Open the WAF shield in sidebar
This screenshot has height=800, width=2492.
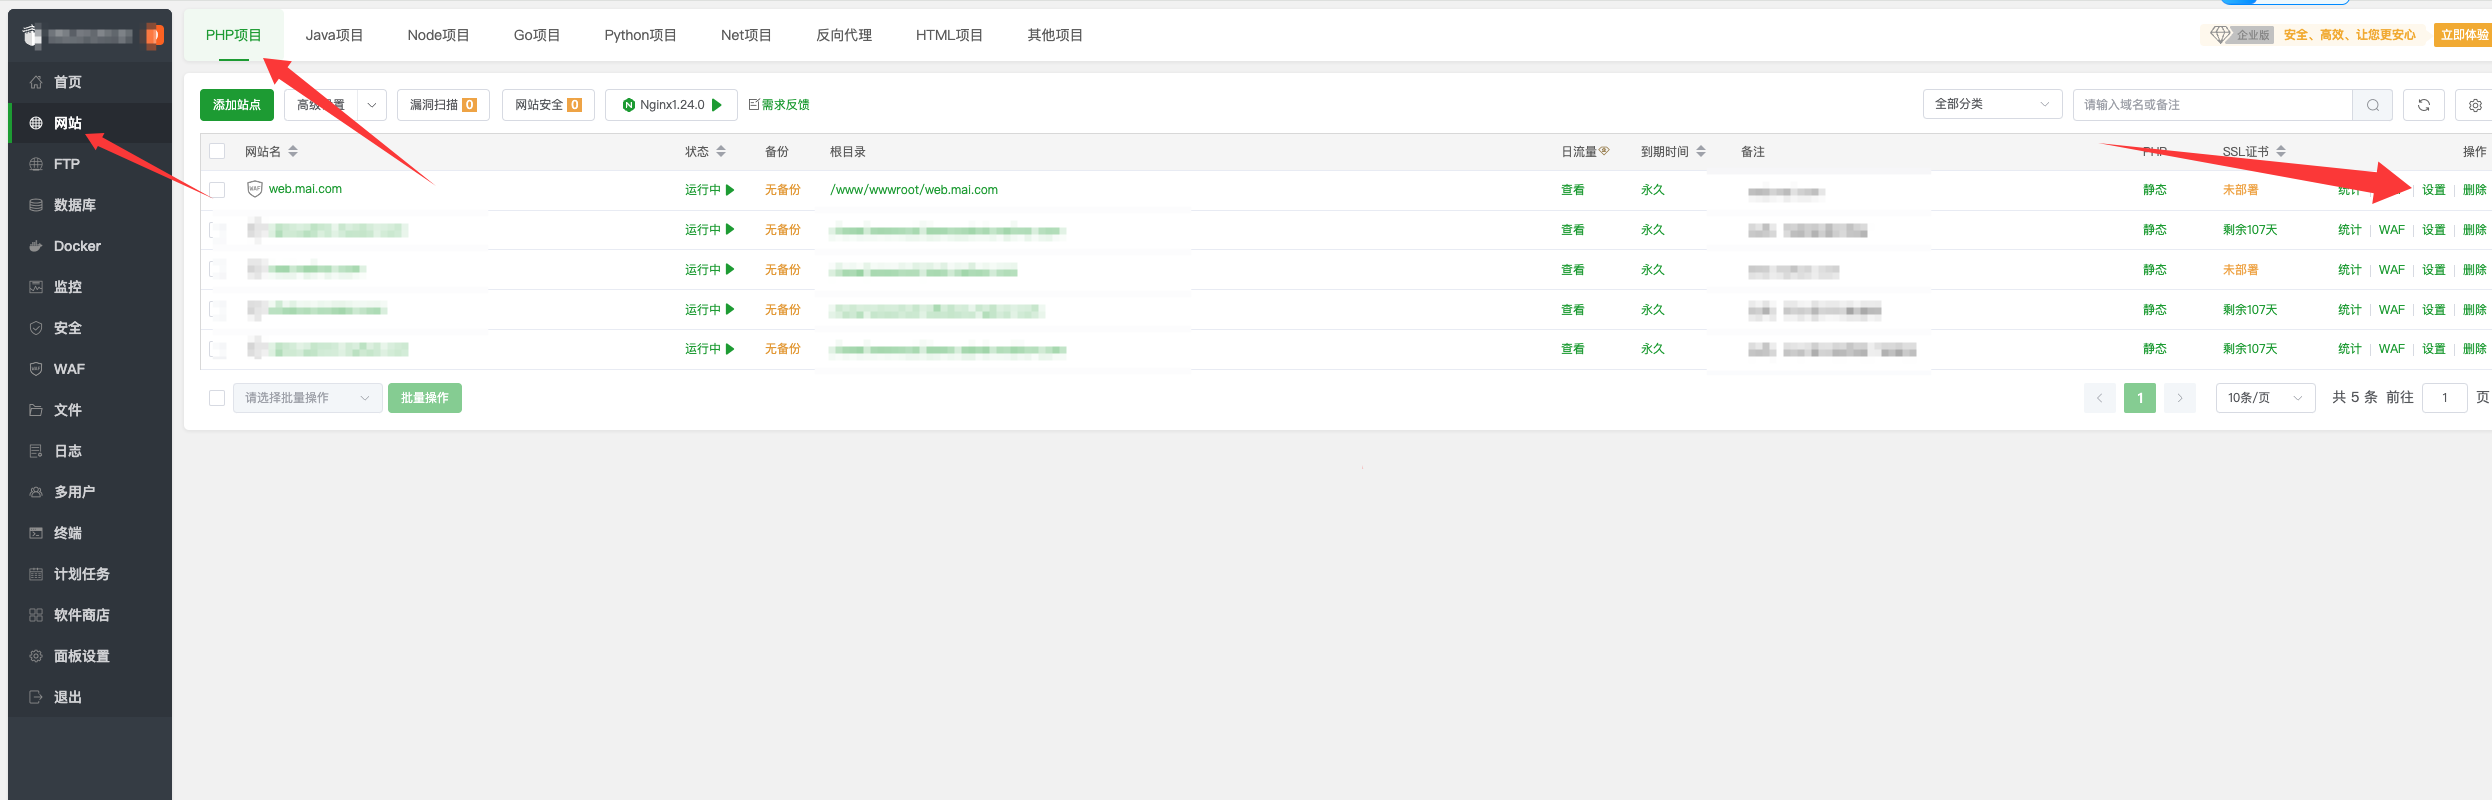coord(36,369)
